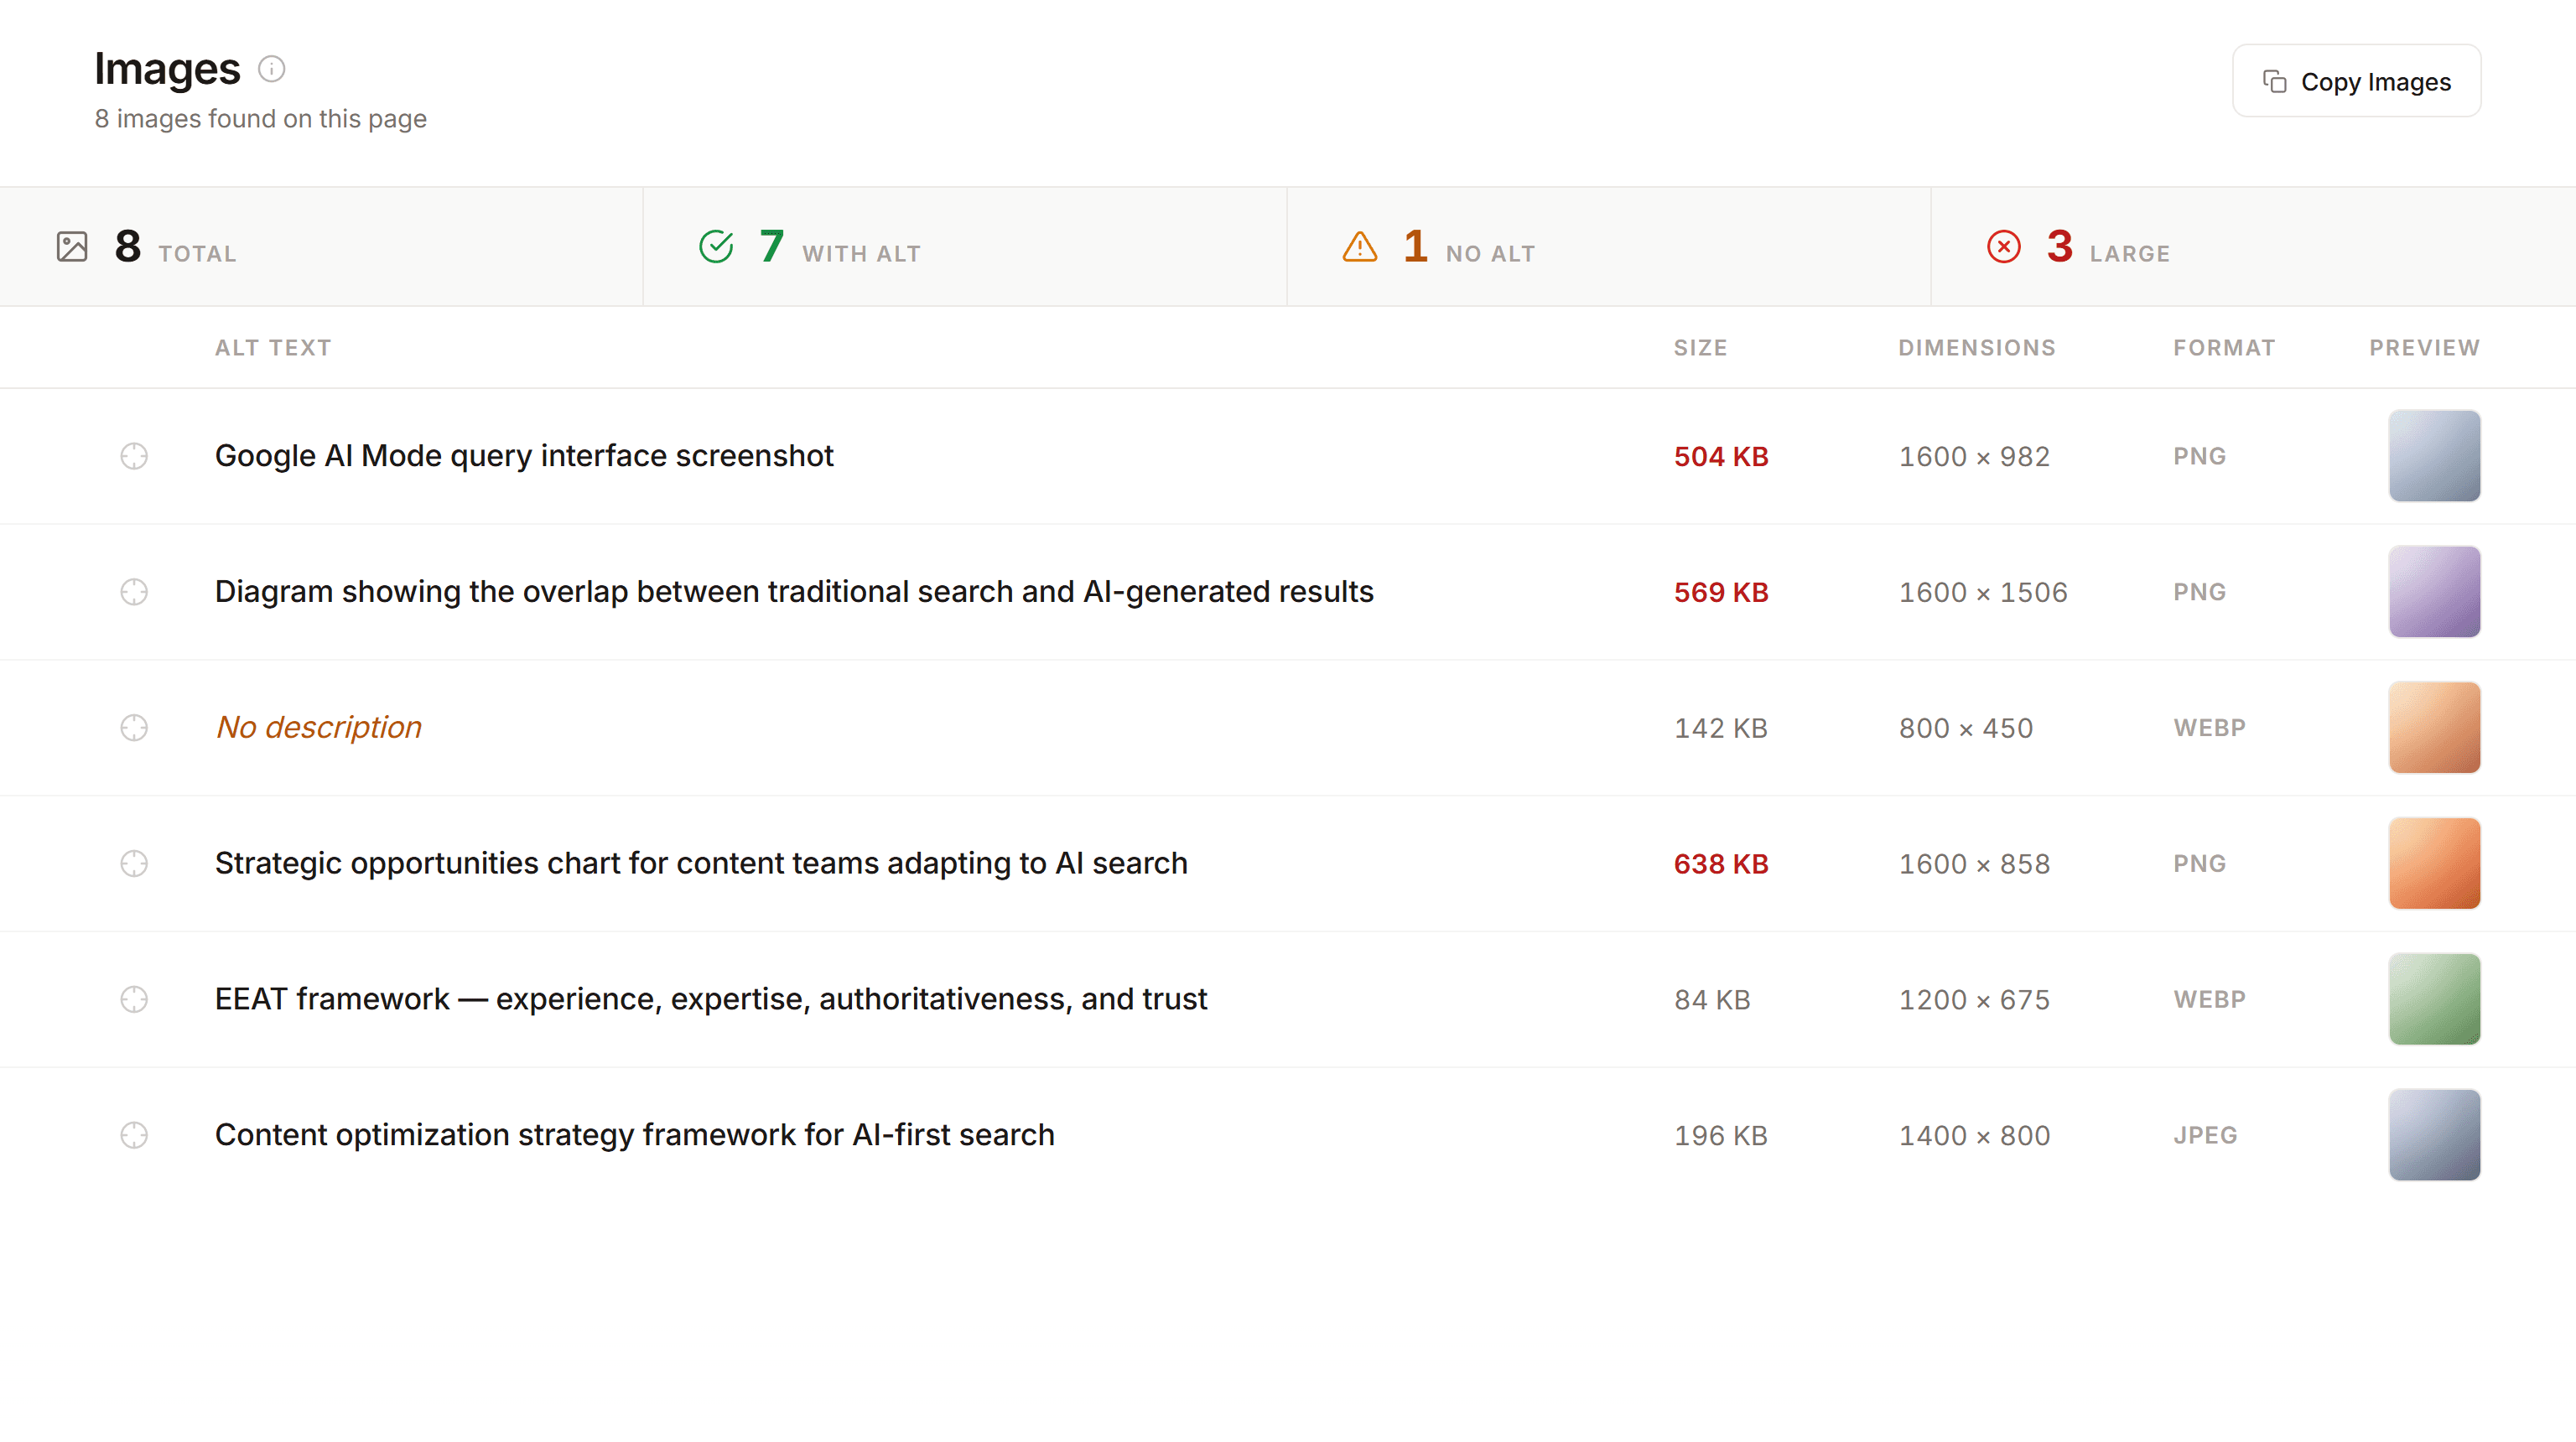Open purple preview thumbnail of Diagram image
Image resolution: width=2576 pixels, height=1442 pixels.
2434,592
